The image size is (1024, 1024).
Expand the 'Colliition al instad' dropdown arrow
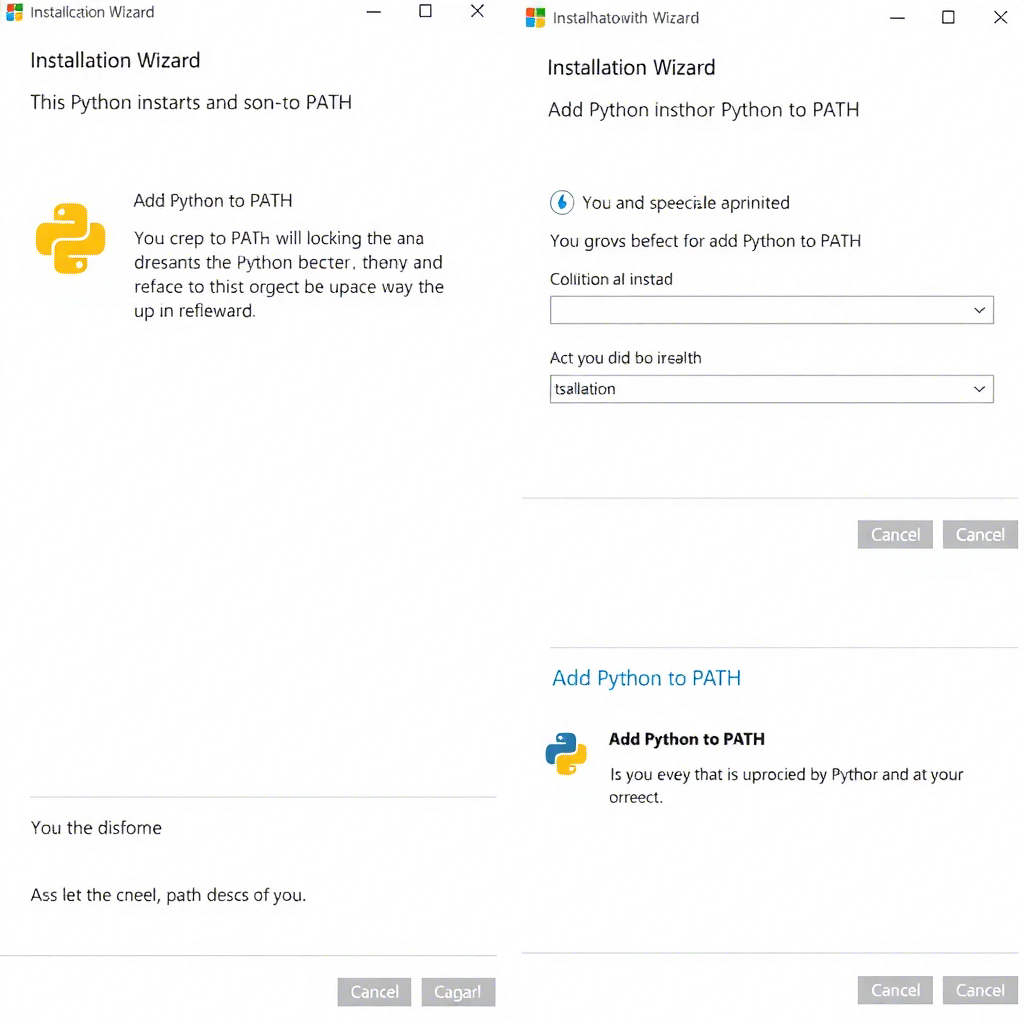(x=979, y=311)
